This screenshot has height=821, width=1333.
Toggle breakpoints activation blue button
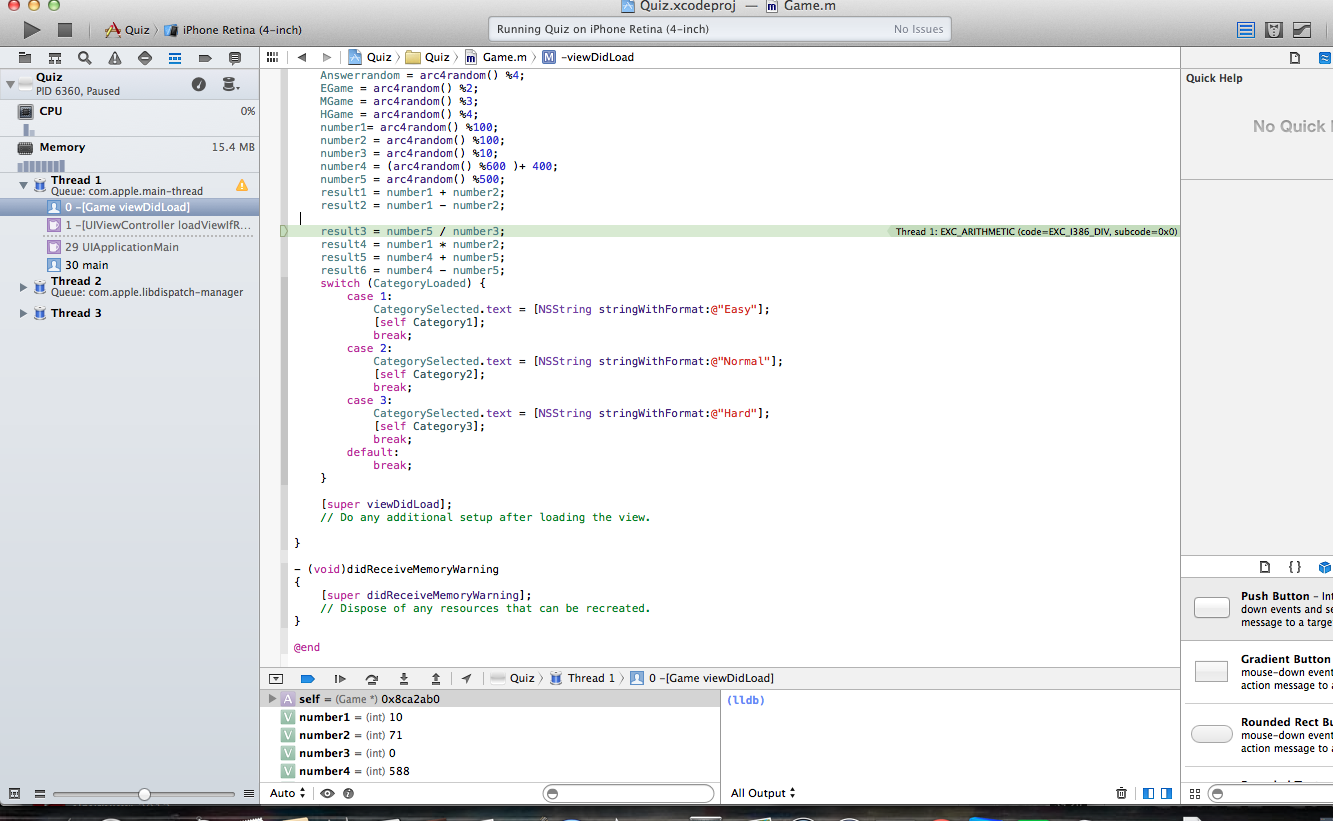pos(308,678)
